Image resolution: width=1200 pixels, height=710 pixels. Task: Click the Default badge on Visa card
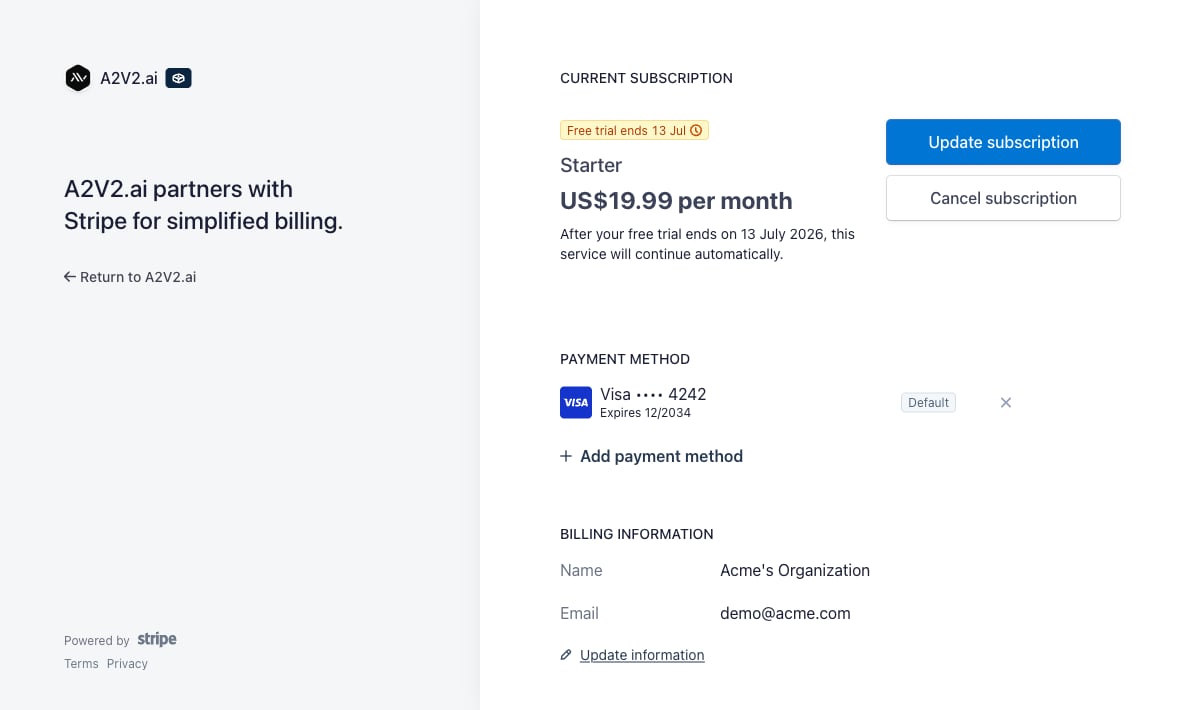[x=928, y=402]
